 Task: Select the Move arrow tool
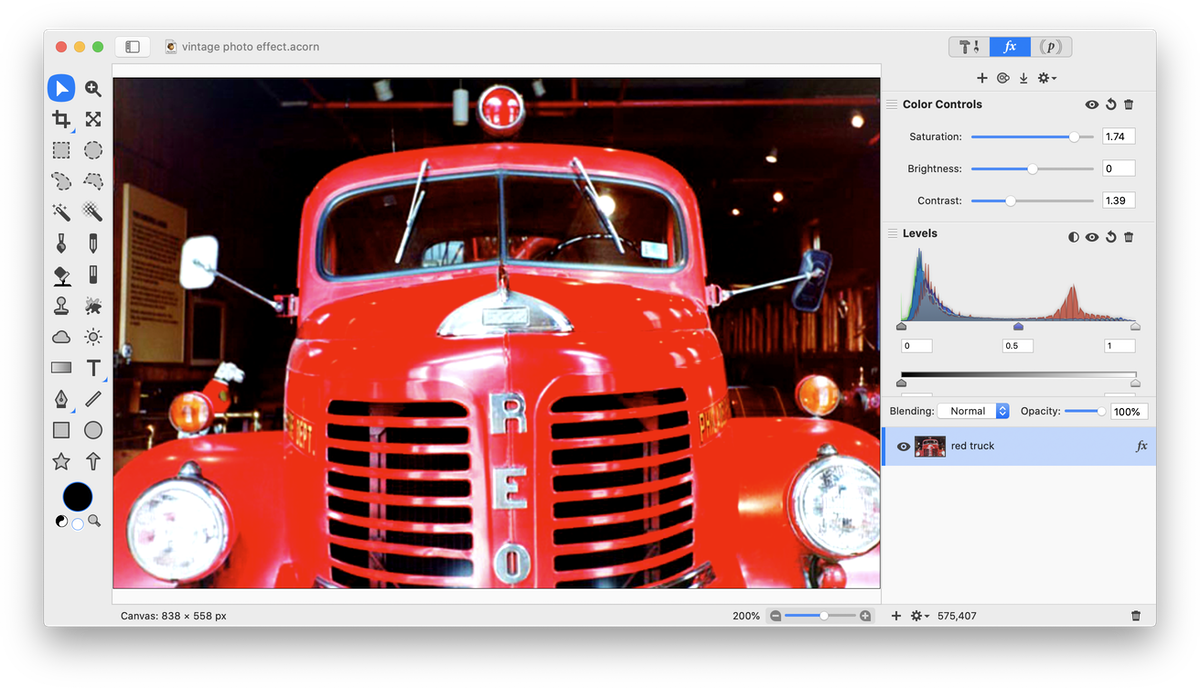(61, 88)
